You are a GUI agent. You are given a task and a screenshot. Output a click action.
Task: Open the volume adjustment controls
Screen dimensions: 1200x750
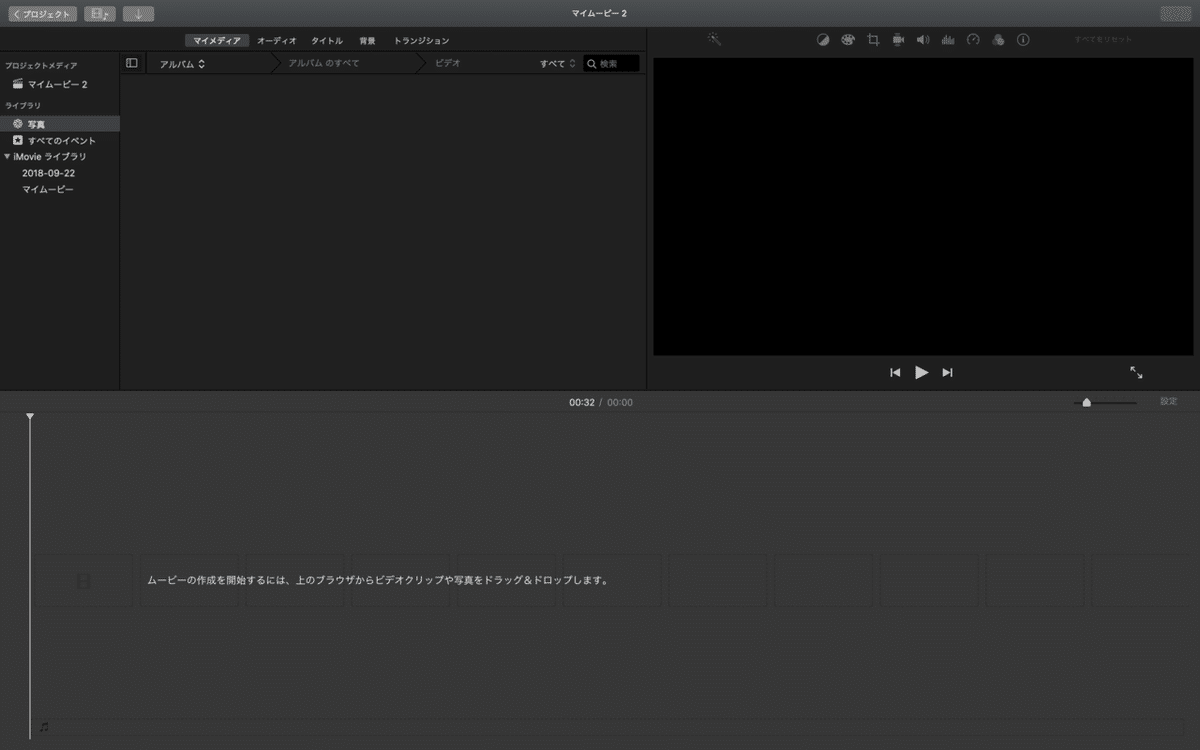click(x=922, y=40)
